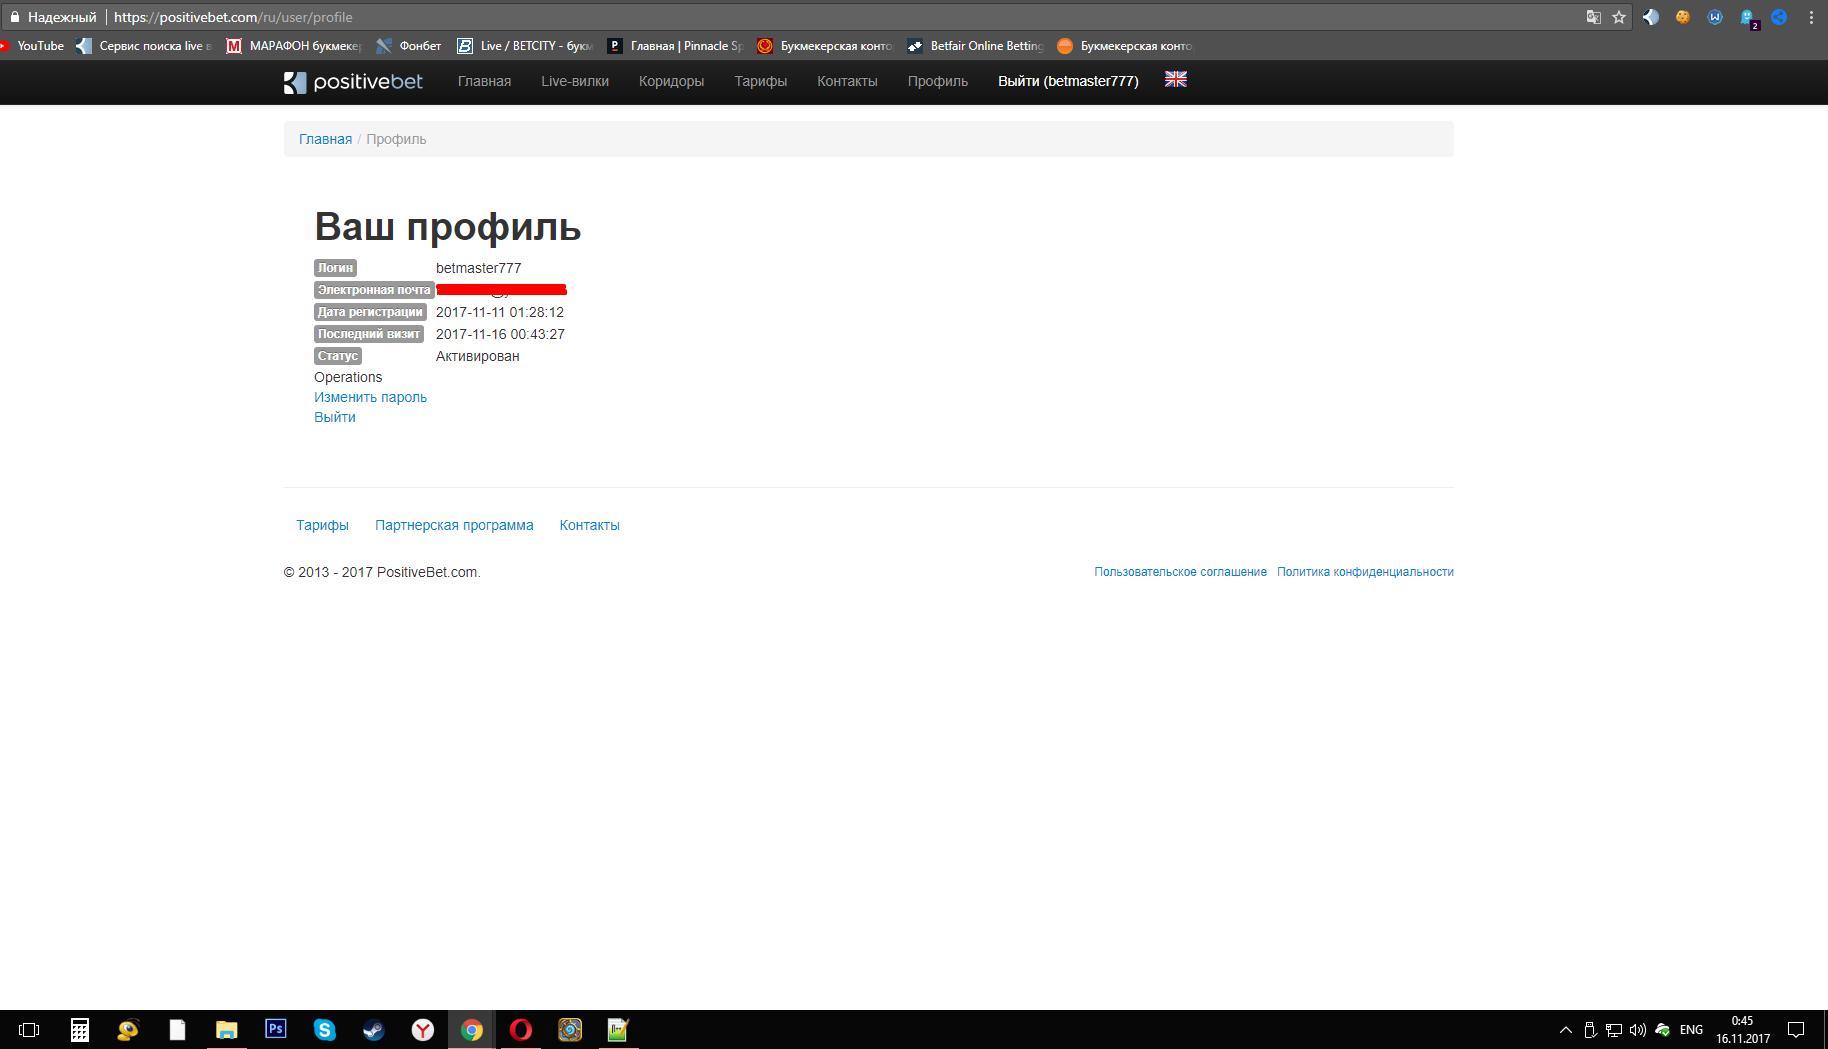Click the positivebet logo in the header

pyautogui.click(x=352, y=82)
